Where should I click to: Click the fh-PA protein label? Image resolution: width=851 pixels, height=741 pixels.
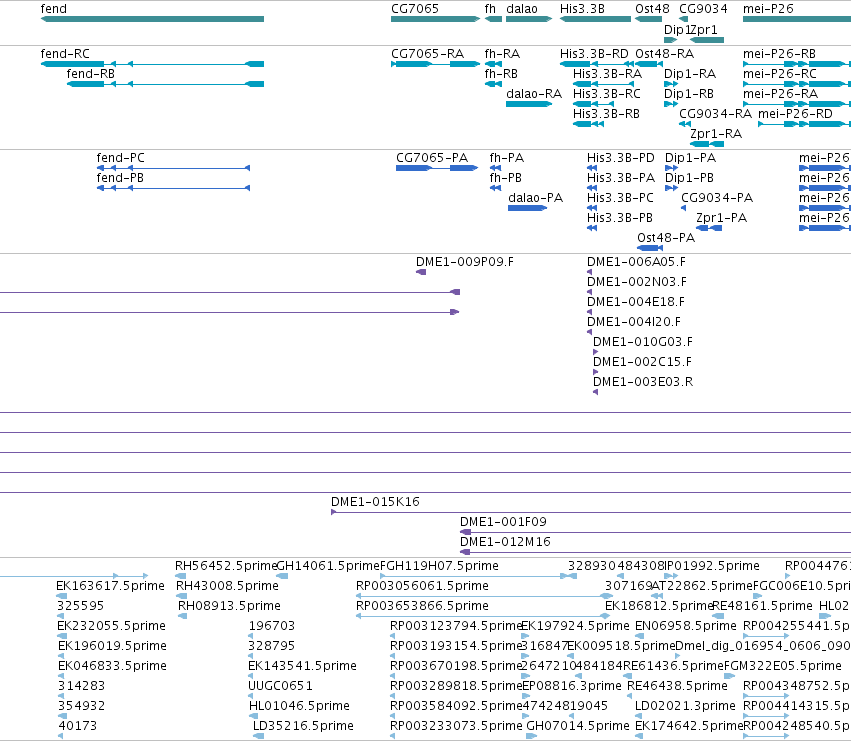[506, 158]
